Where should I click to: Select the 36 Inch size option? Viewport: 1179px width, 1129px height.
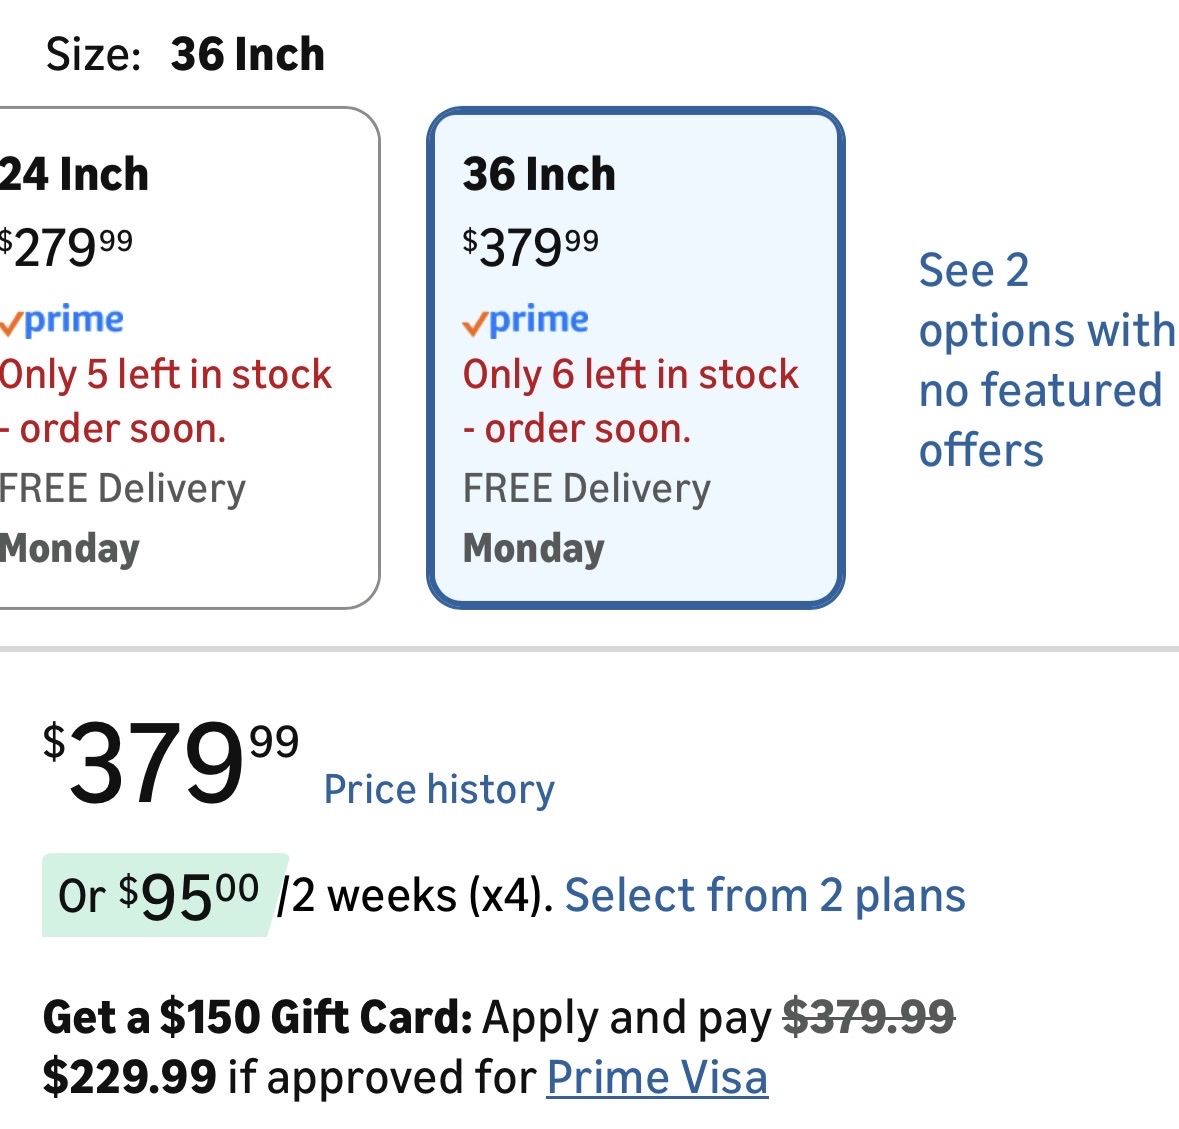tap(539, 176)
